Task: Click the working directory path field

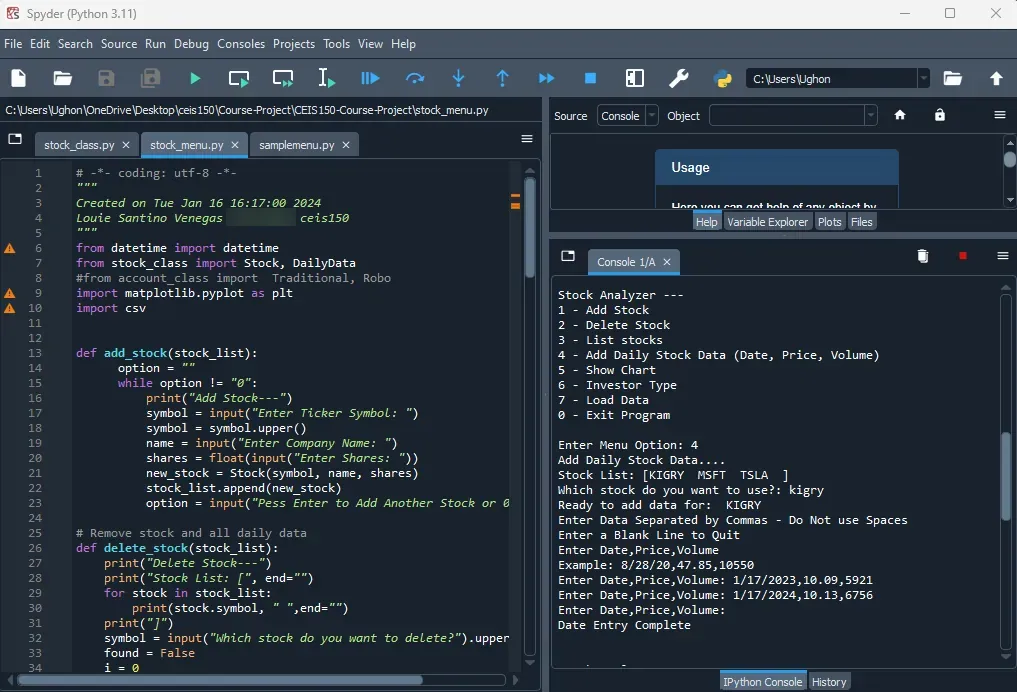Action: click(832, 78)
